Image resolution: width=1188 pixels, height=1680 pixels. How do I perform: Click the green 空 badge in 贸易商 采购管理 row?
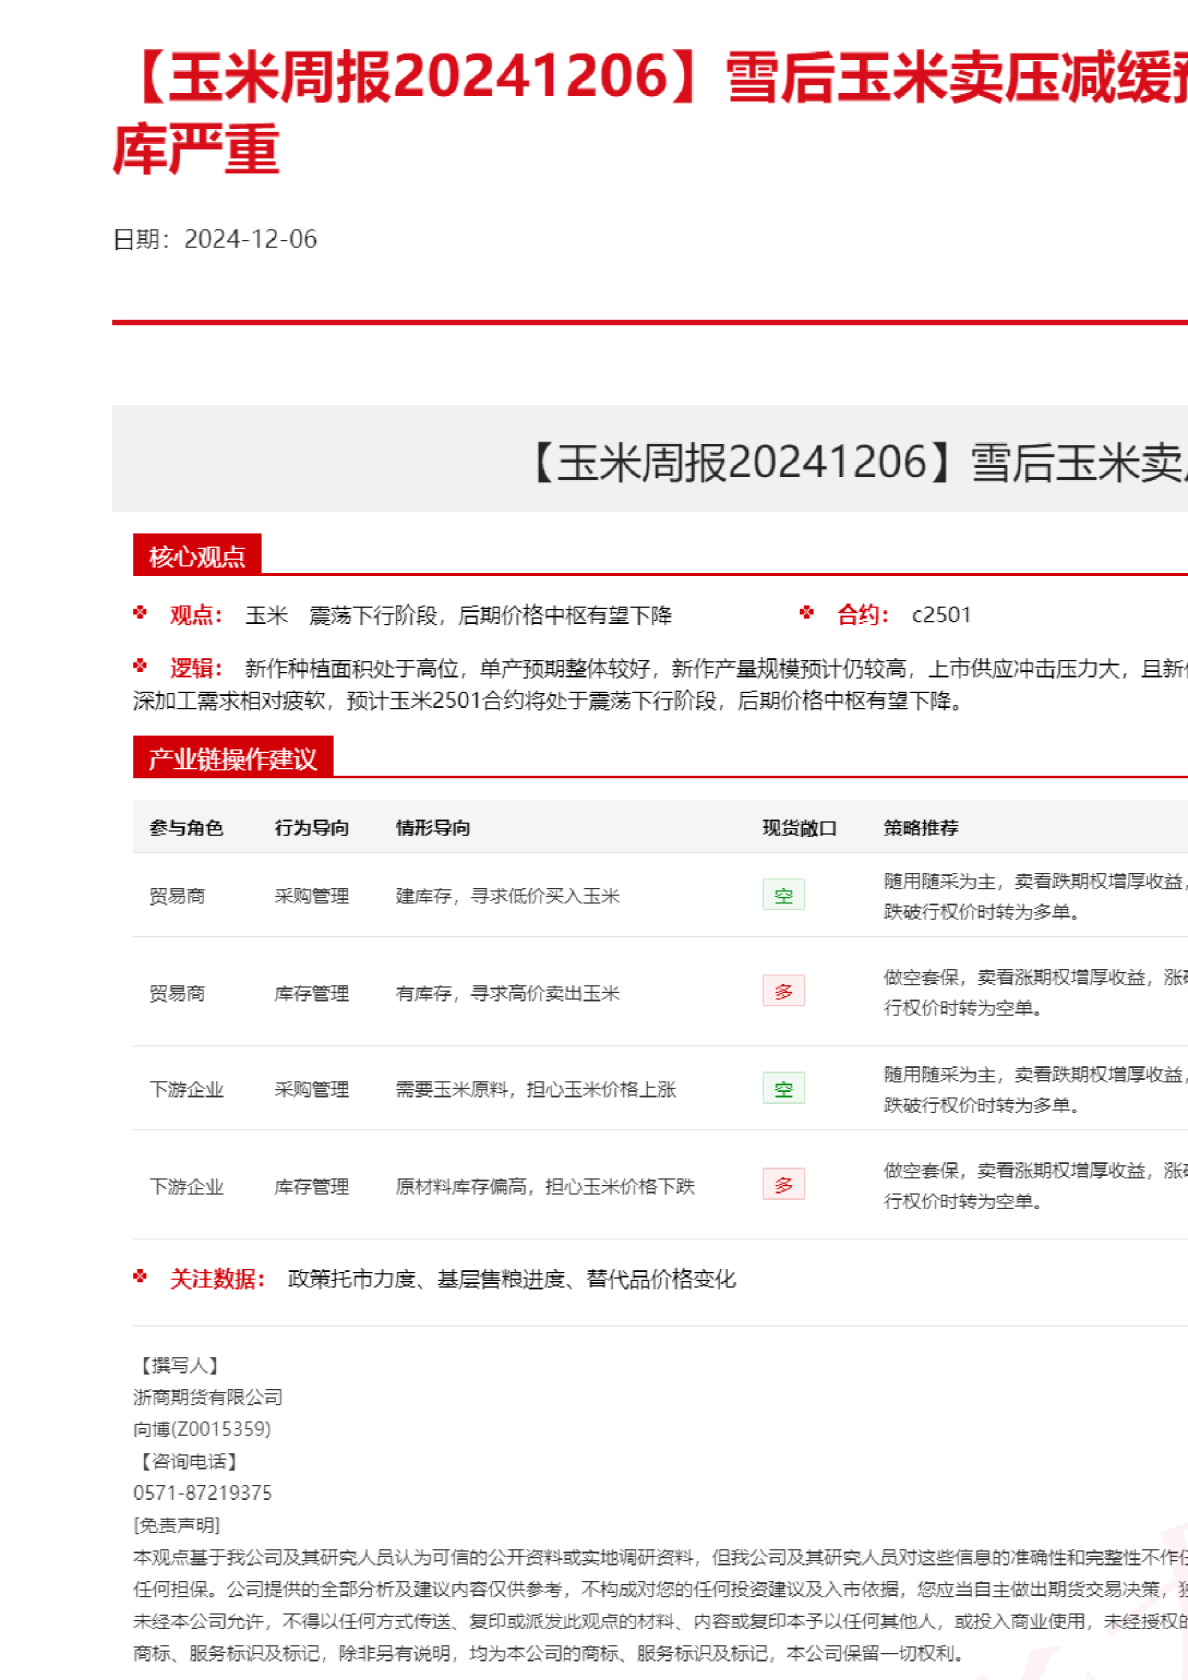[783, 895]
